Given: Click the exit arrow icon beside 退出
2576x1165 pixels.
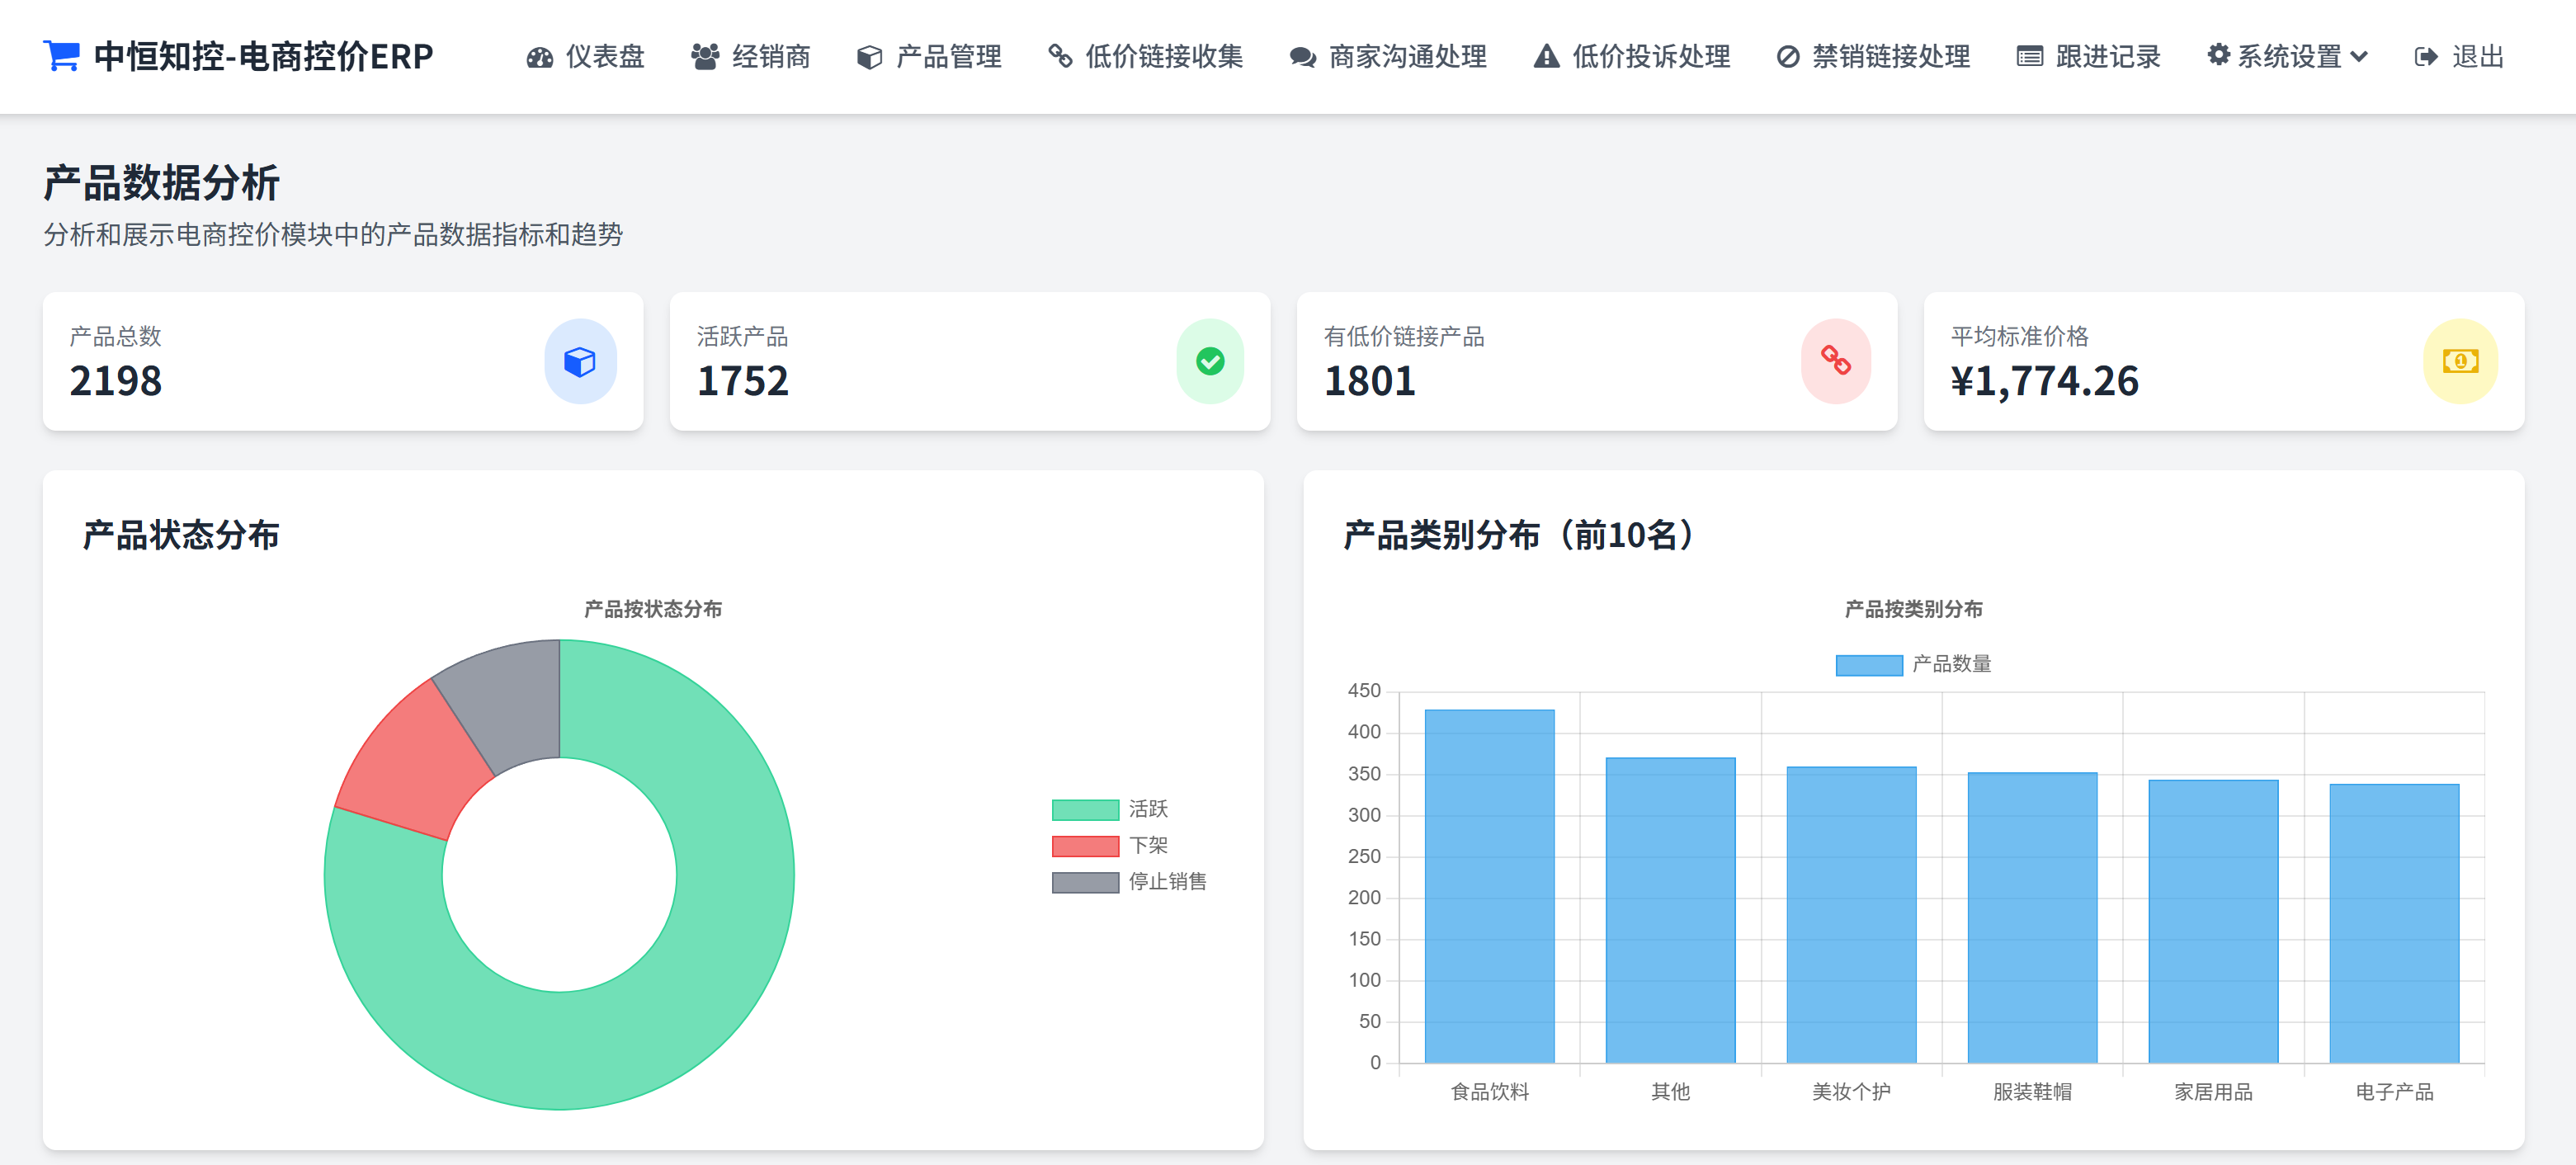Looking at the screenshot, I should point(2425,57).
